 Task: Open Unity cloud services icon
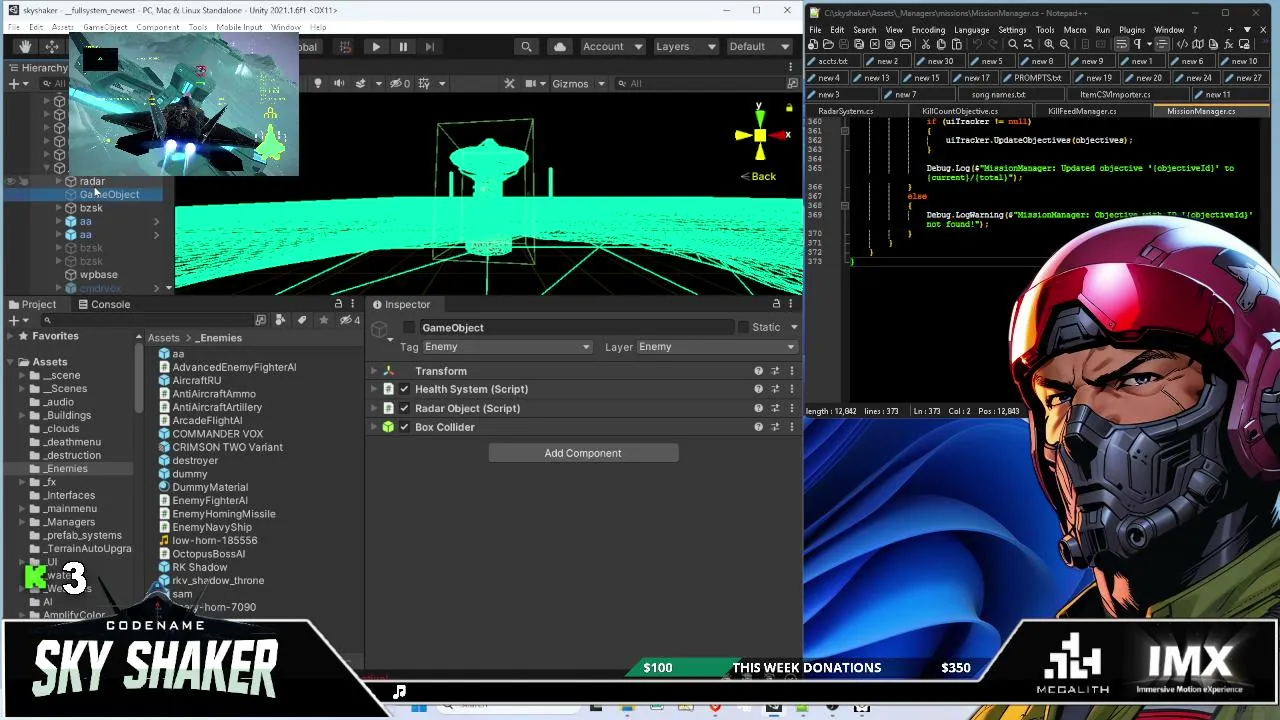[x=559, y=46]
